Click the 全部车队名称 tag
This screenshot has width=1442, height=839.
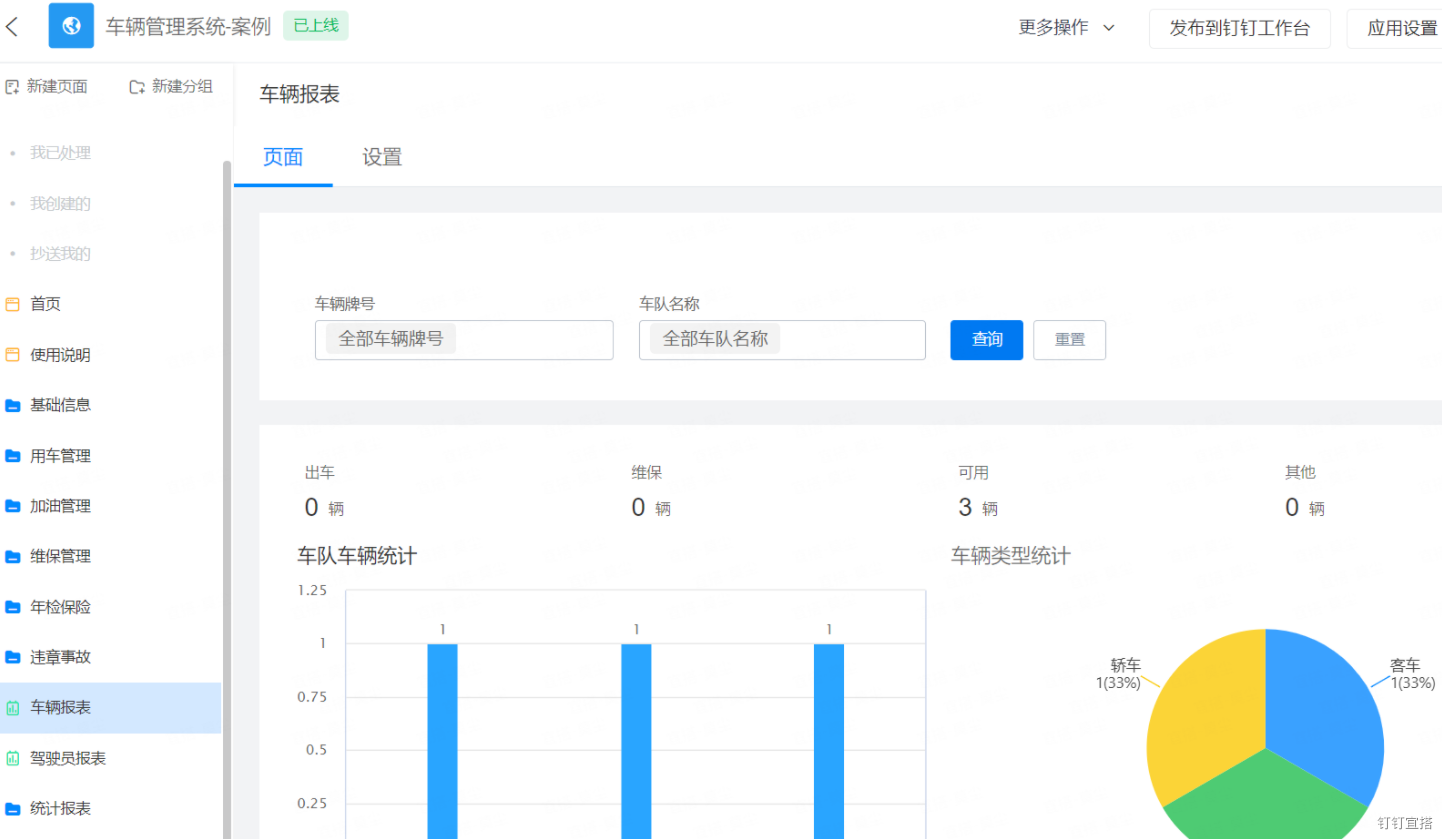[715, 339]
